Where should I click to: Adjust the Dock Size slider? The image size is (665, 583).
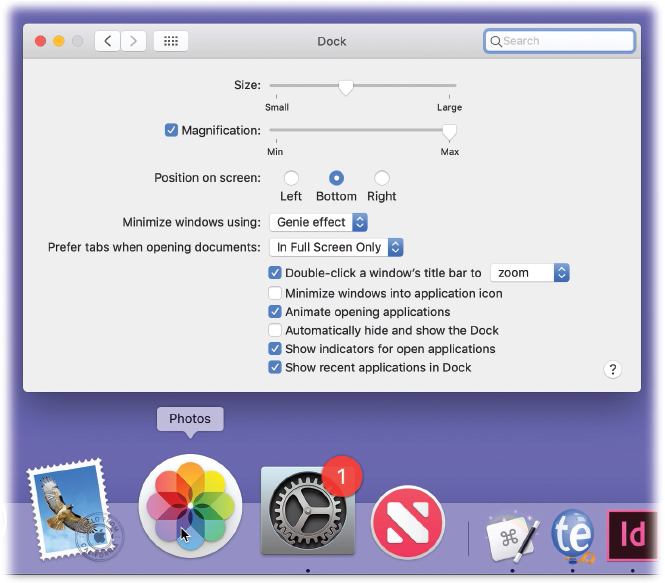click(x=346, y=87)
